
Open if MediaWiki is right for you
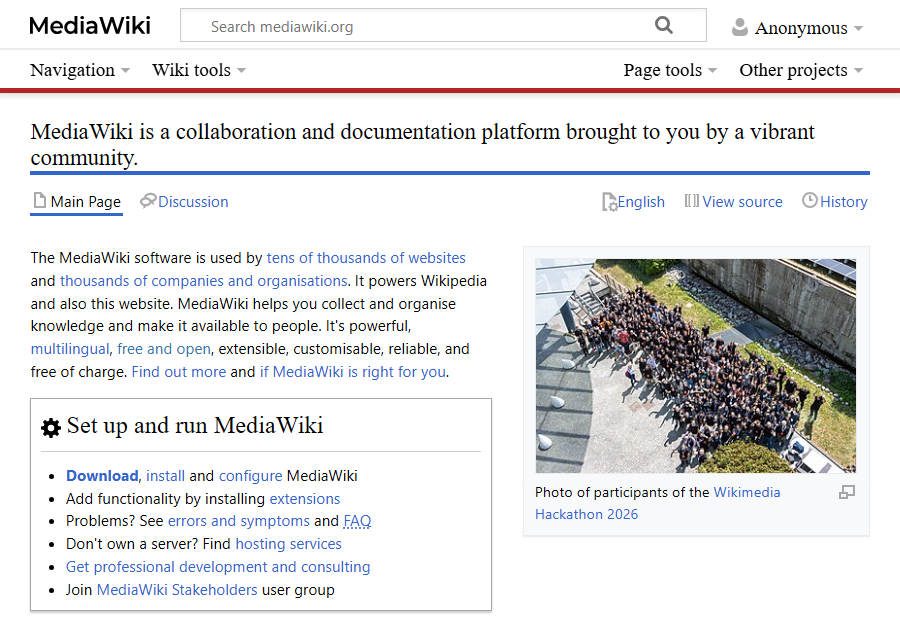coord(353,372)
